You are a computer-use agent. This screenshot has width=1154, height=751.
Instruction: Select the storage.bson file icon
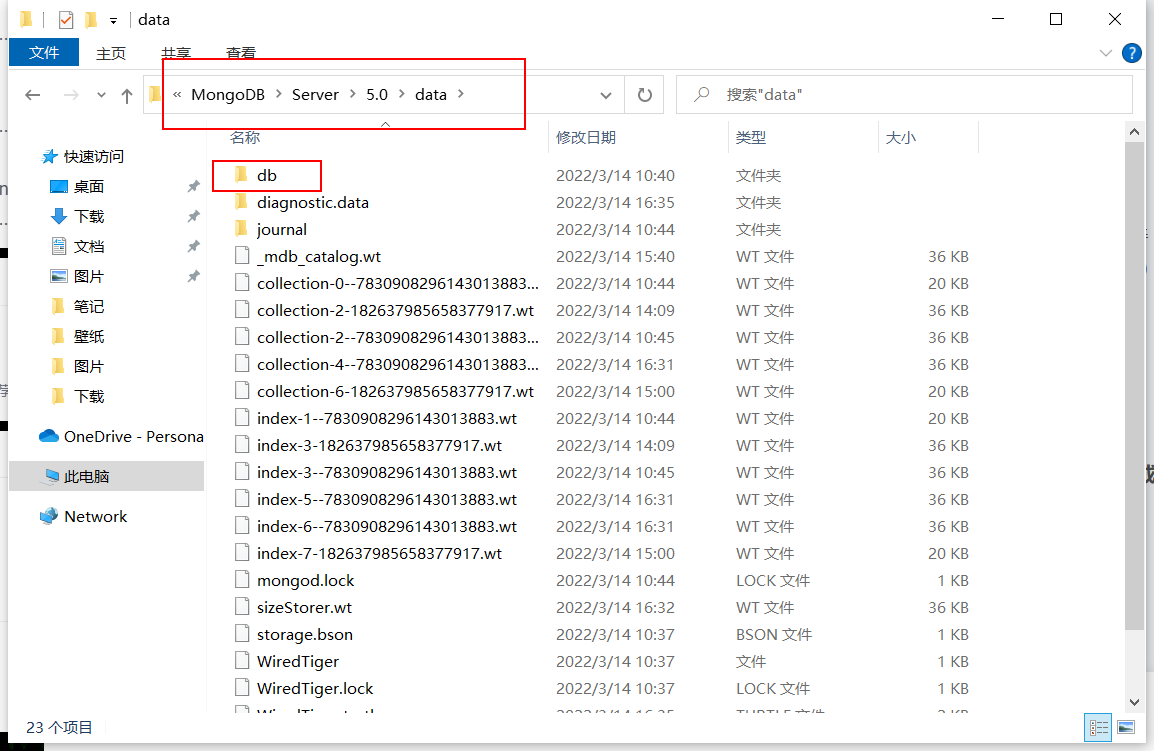coord(242,634)
